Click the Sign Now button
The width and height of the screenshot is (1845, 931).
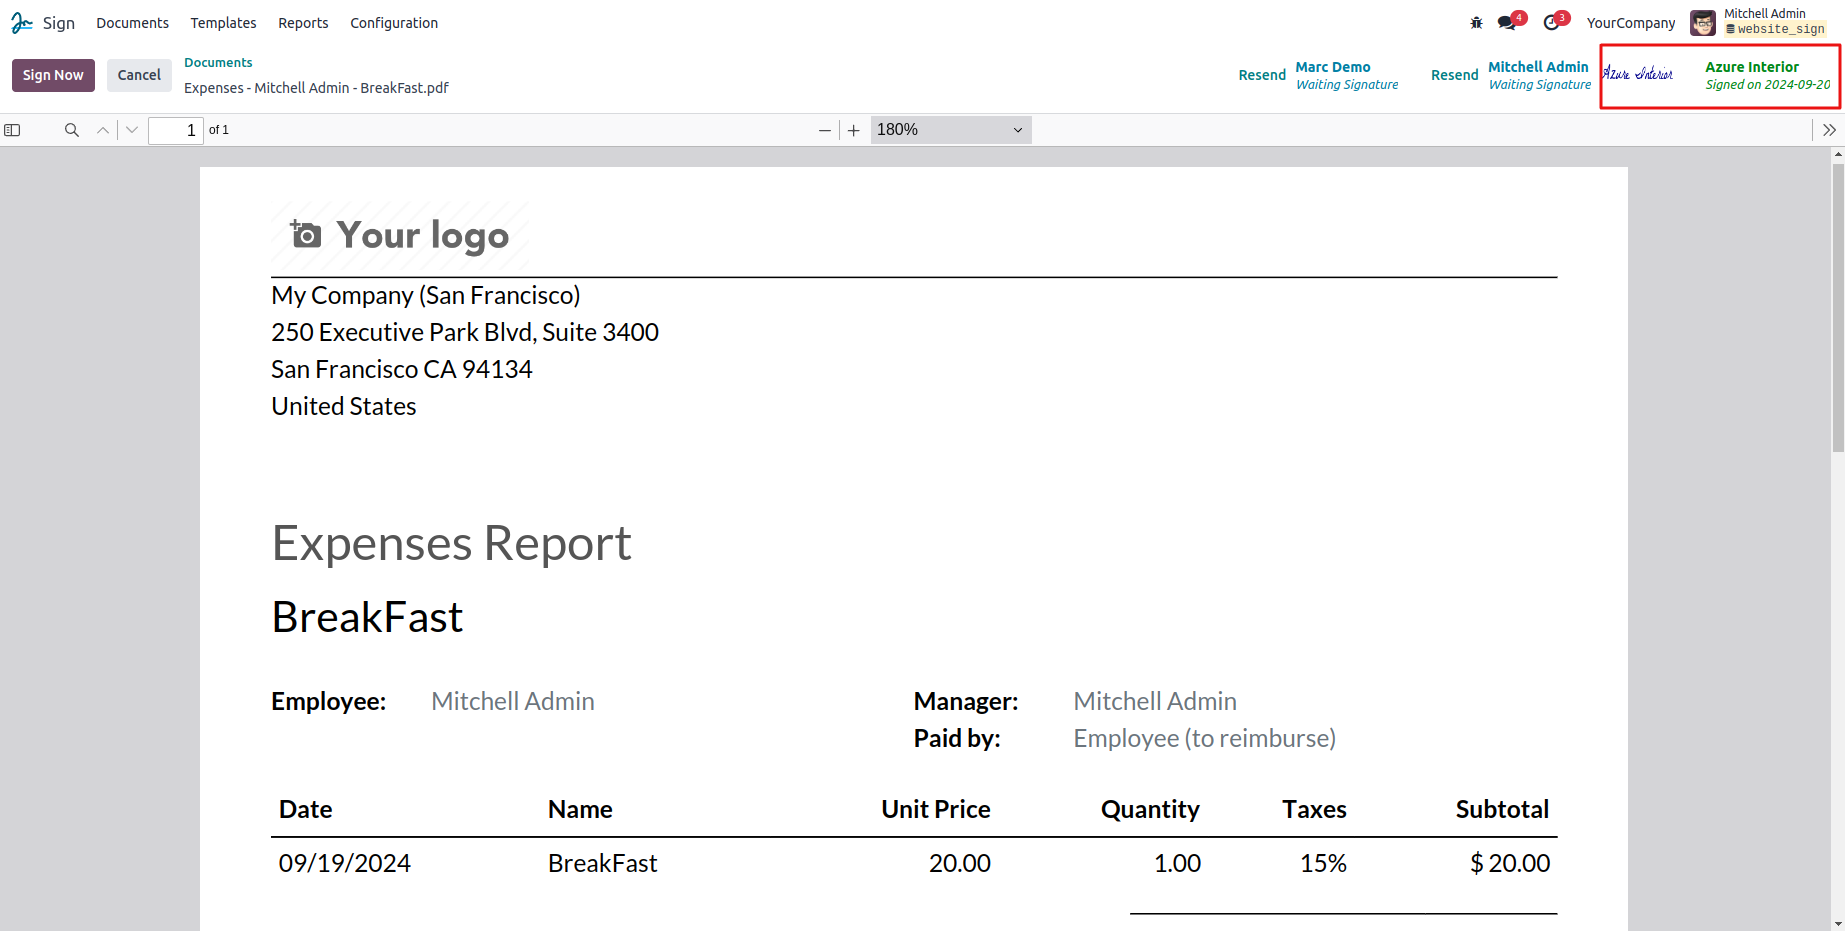(x=53, y=75)
